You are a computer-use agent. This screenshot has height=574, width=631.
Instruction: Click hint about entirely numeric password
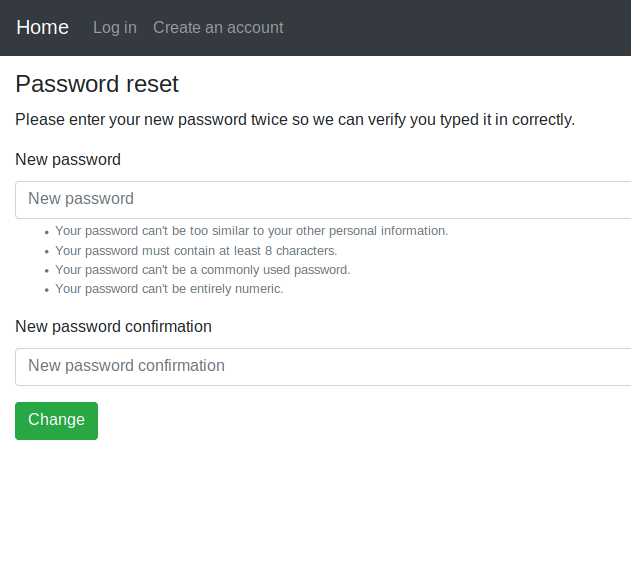pos(169,289)
